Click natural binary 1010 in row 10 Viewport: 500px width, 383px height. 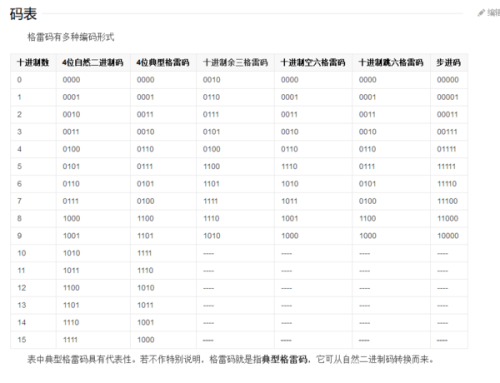72,253
